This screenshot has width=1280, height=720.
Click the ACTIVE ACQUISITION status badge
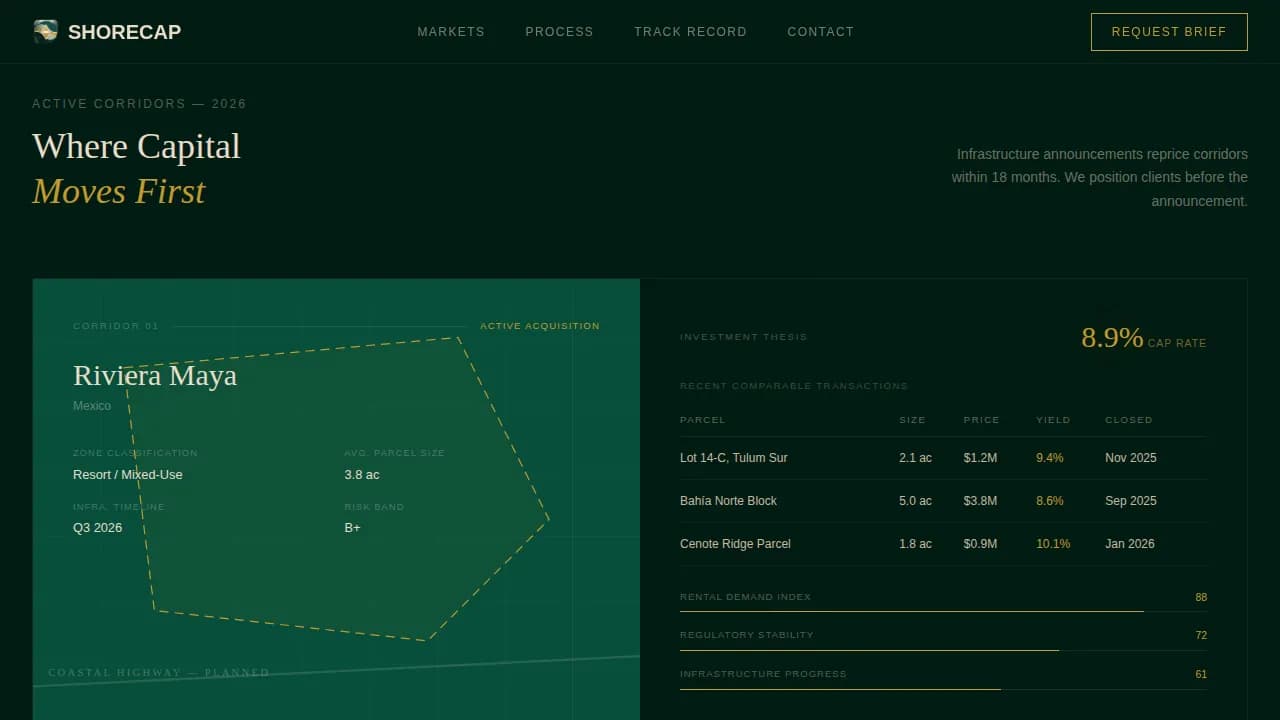pos(539,326)
